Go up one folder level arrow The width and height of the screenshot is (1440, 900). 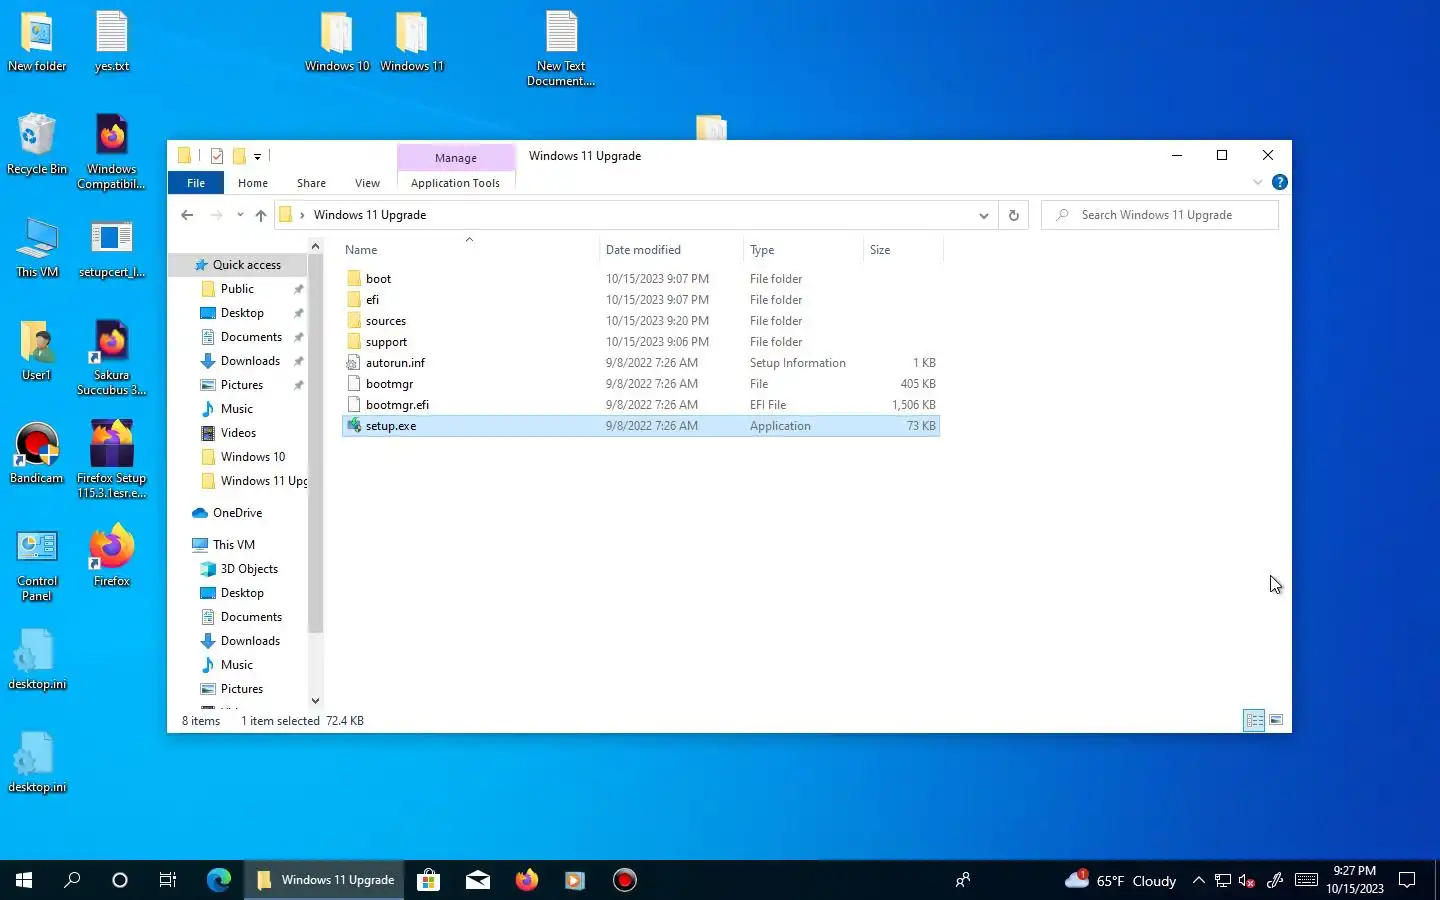(x=261, y=215)
